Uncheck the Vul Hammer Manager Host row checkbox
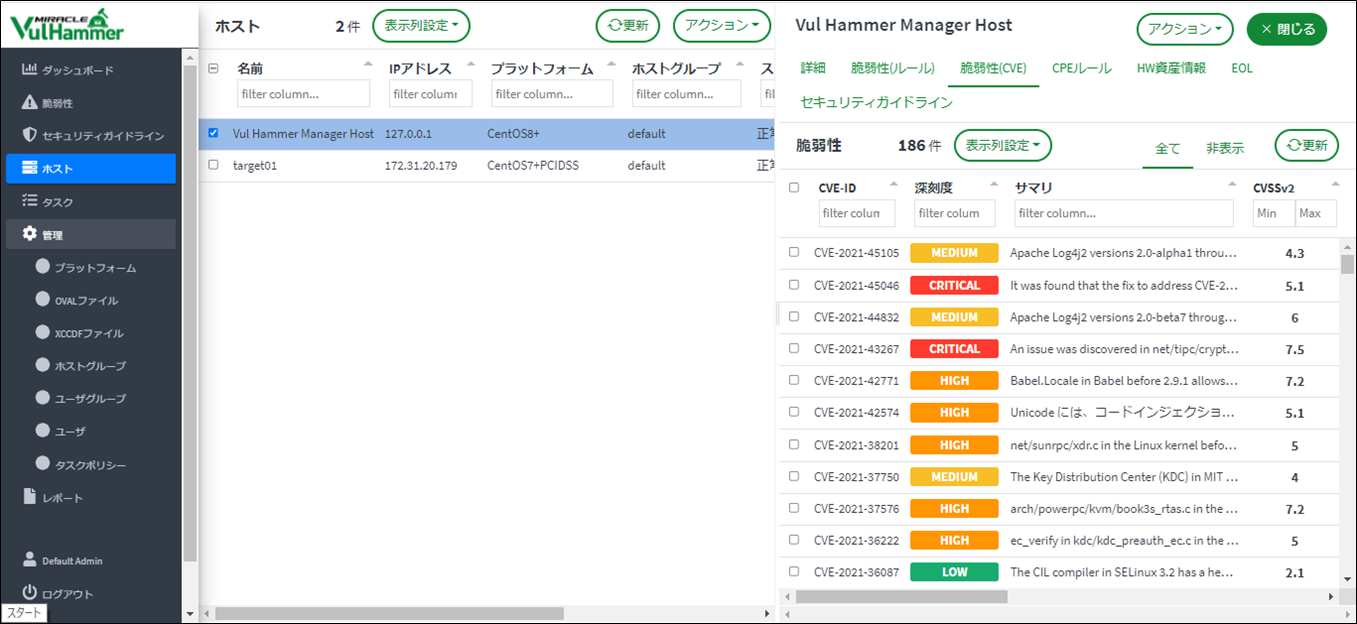Viewport: 1357px width, 624px height. click(x=213, y=133)
